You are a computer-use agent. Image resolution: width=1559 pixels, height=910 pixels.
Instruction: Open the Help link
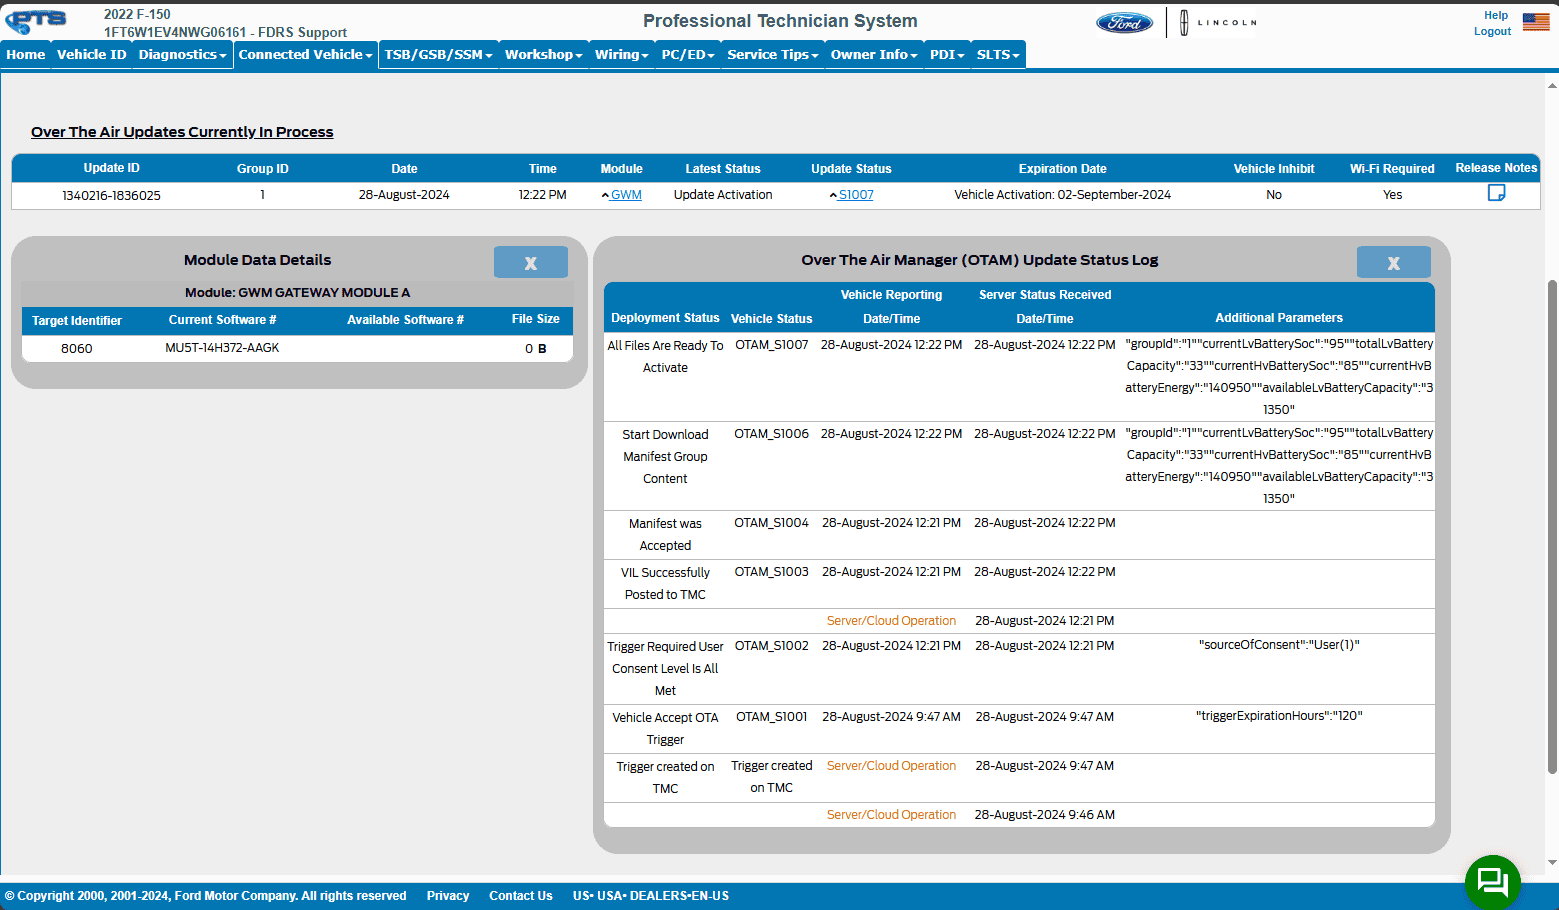coord(1495,15)
